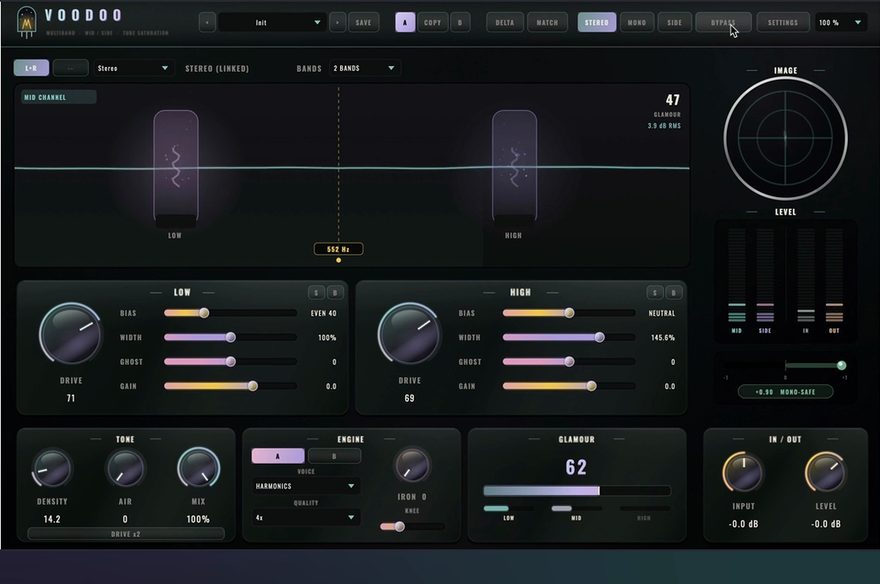
Task: Click the crossover handle dot below 552 Hz
Action: pos(338,260)
